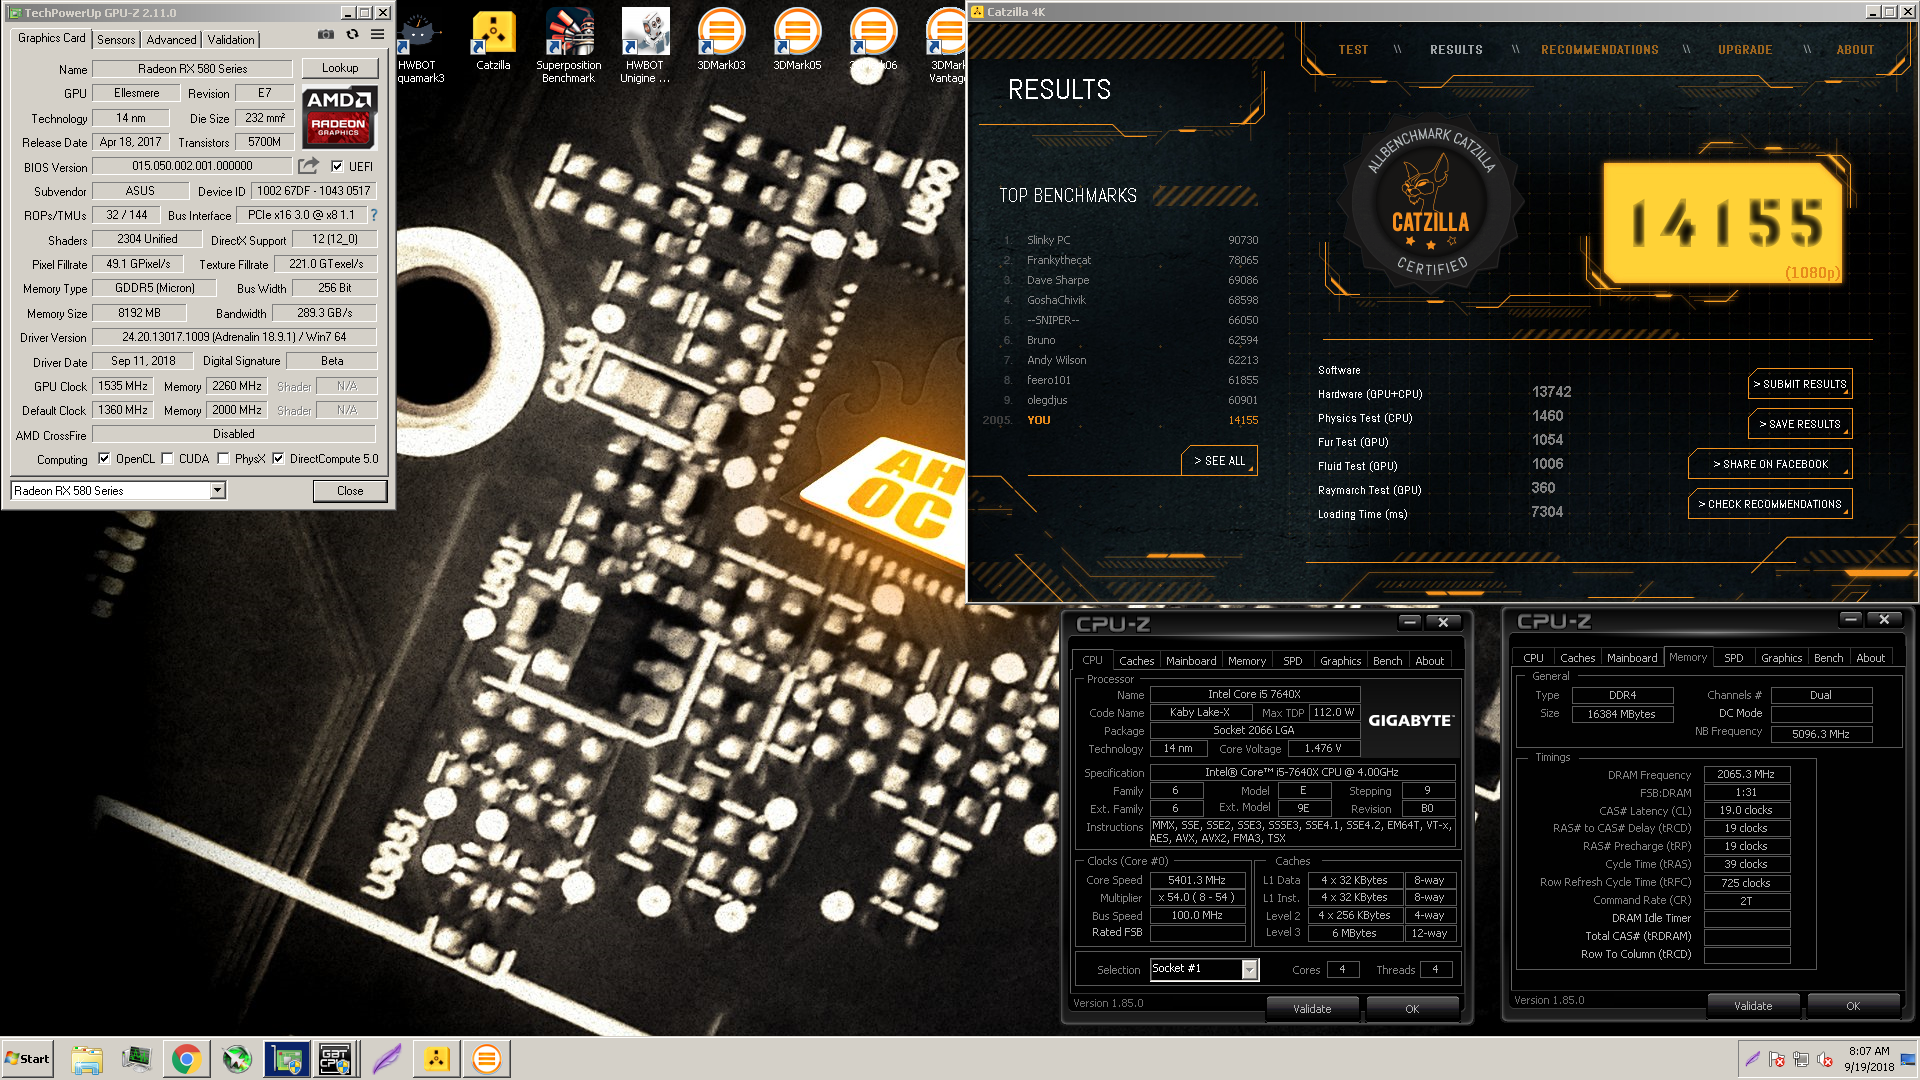Click the GIGABYTE logo in CPU-Z
The image size is (1920, 1080).
click(x=1409, y=720)
